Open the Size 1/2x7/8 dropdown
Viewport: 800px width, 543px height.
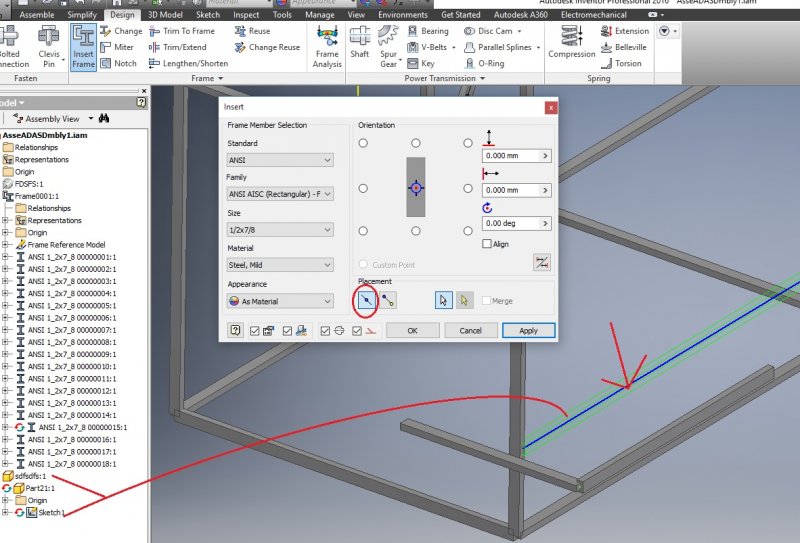point(280,230)
